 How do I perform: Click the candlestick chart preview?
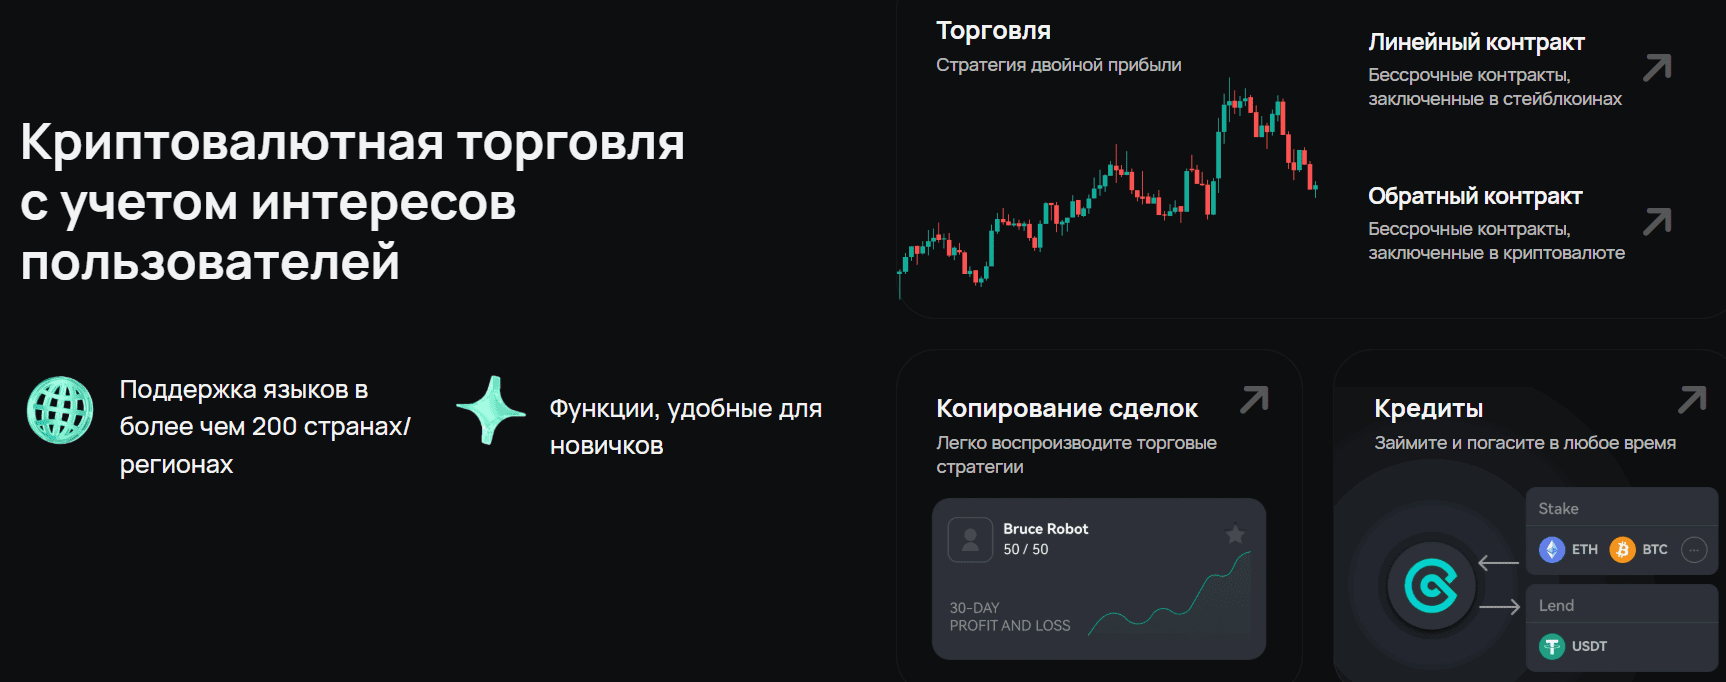(1108, 190)
